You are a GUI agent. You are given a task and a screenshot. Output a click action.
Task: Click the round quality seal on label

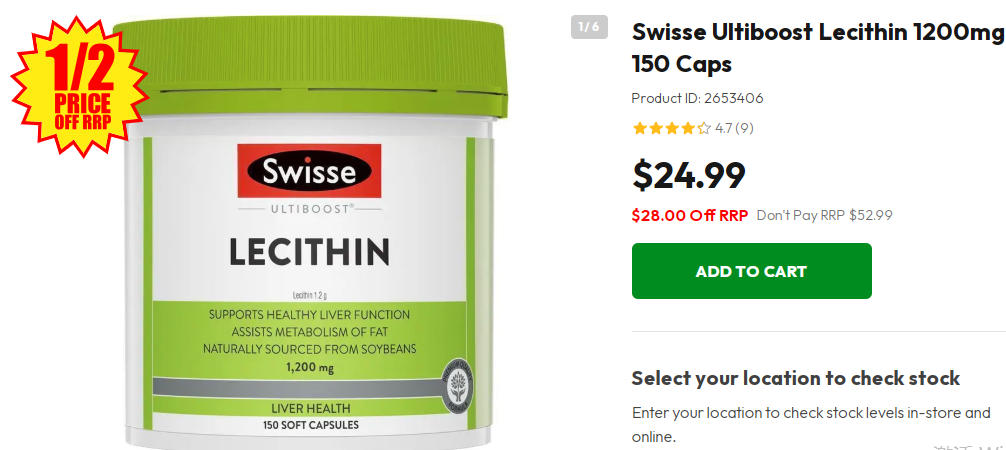click(458, 386)
